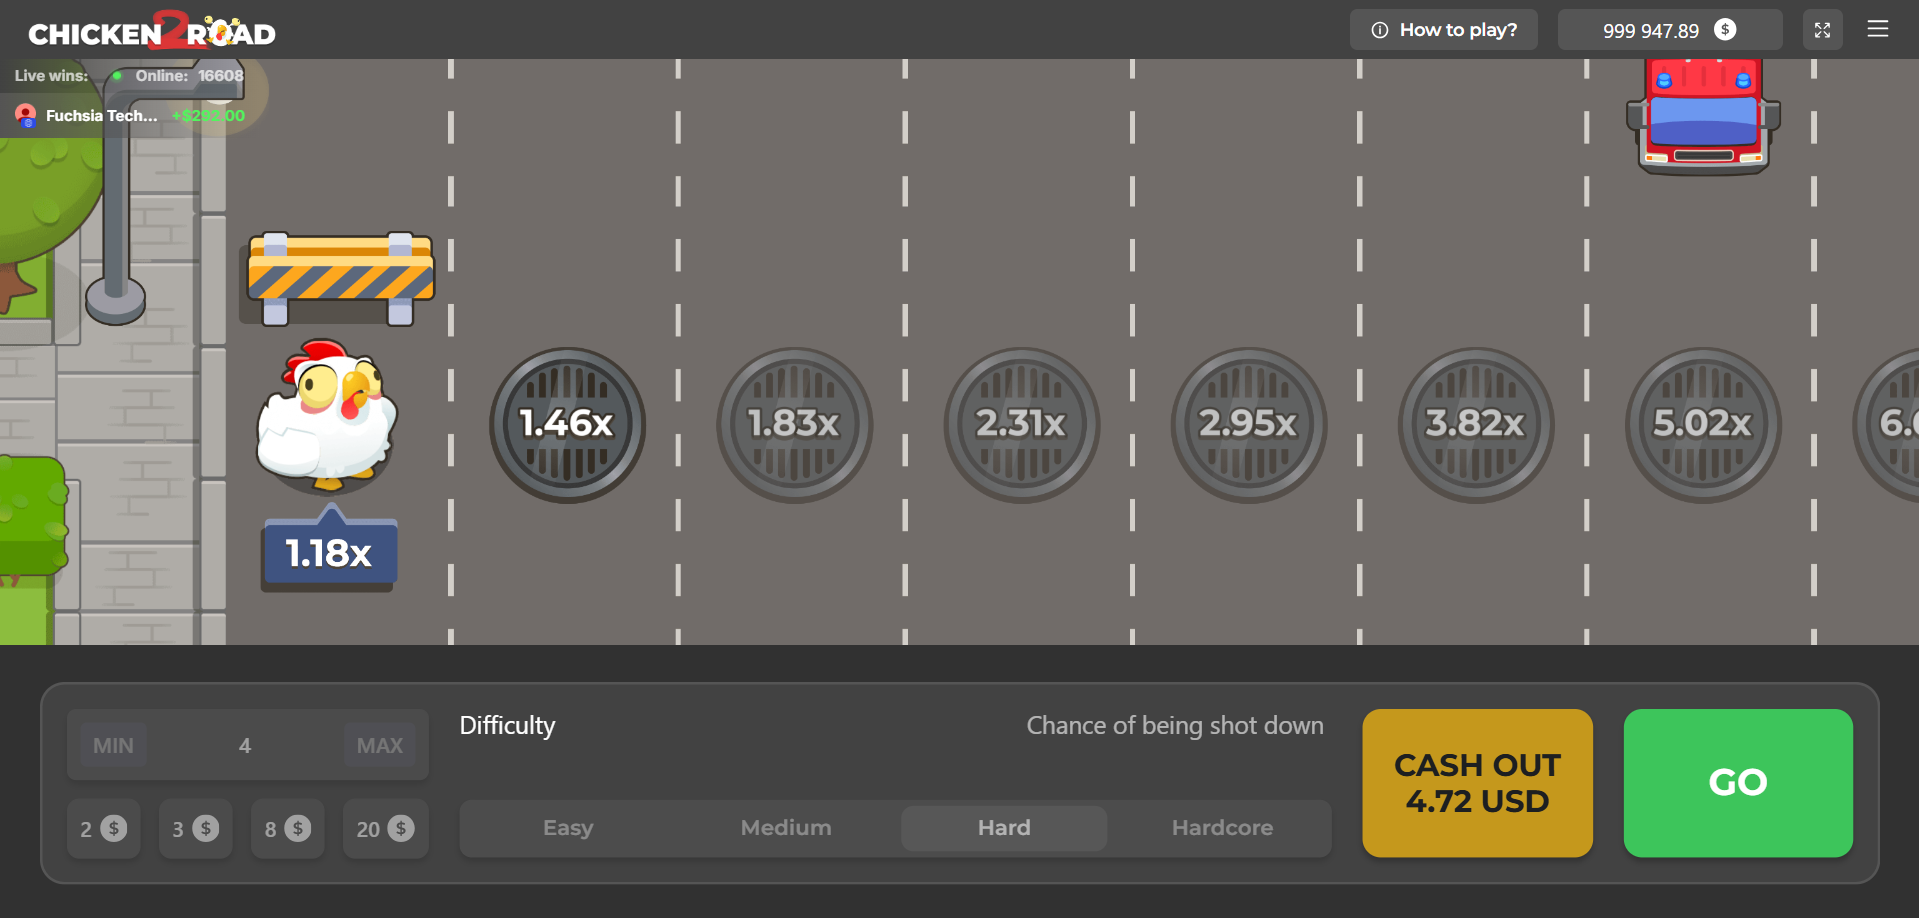Click the striped road barrier
Screen dimensions: 1919x918
pos(341,278)
